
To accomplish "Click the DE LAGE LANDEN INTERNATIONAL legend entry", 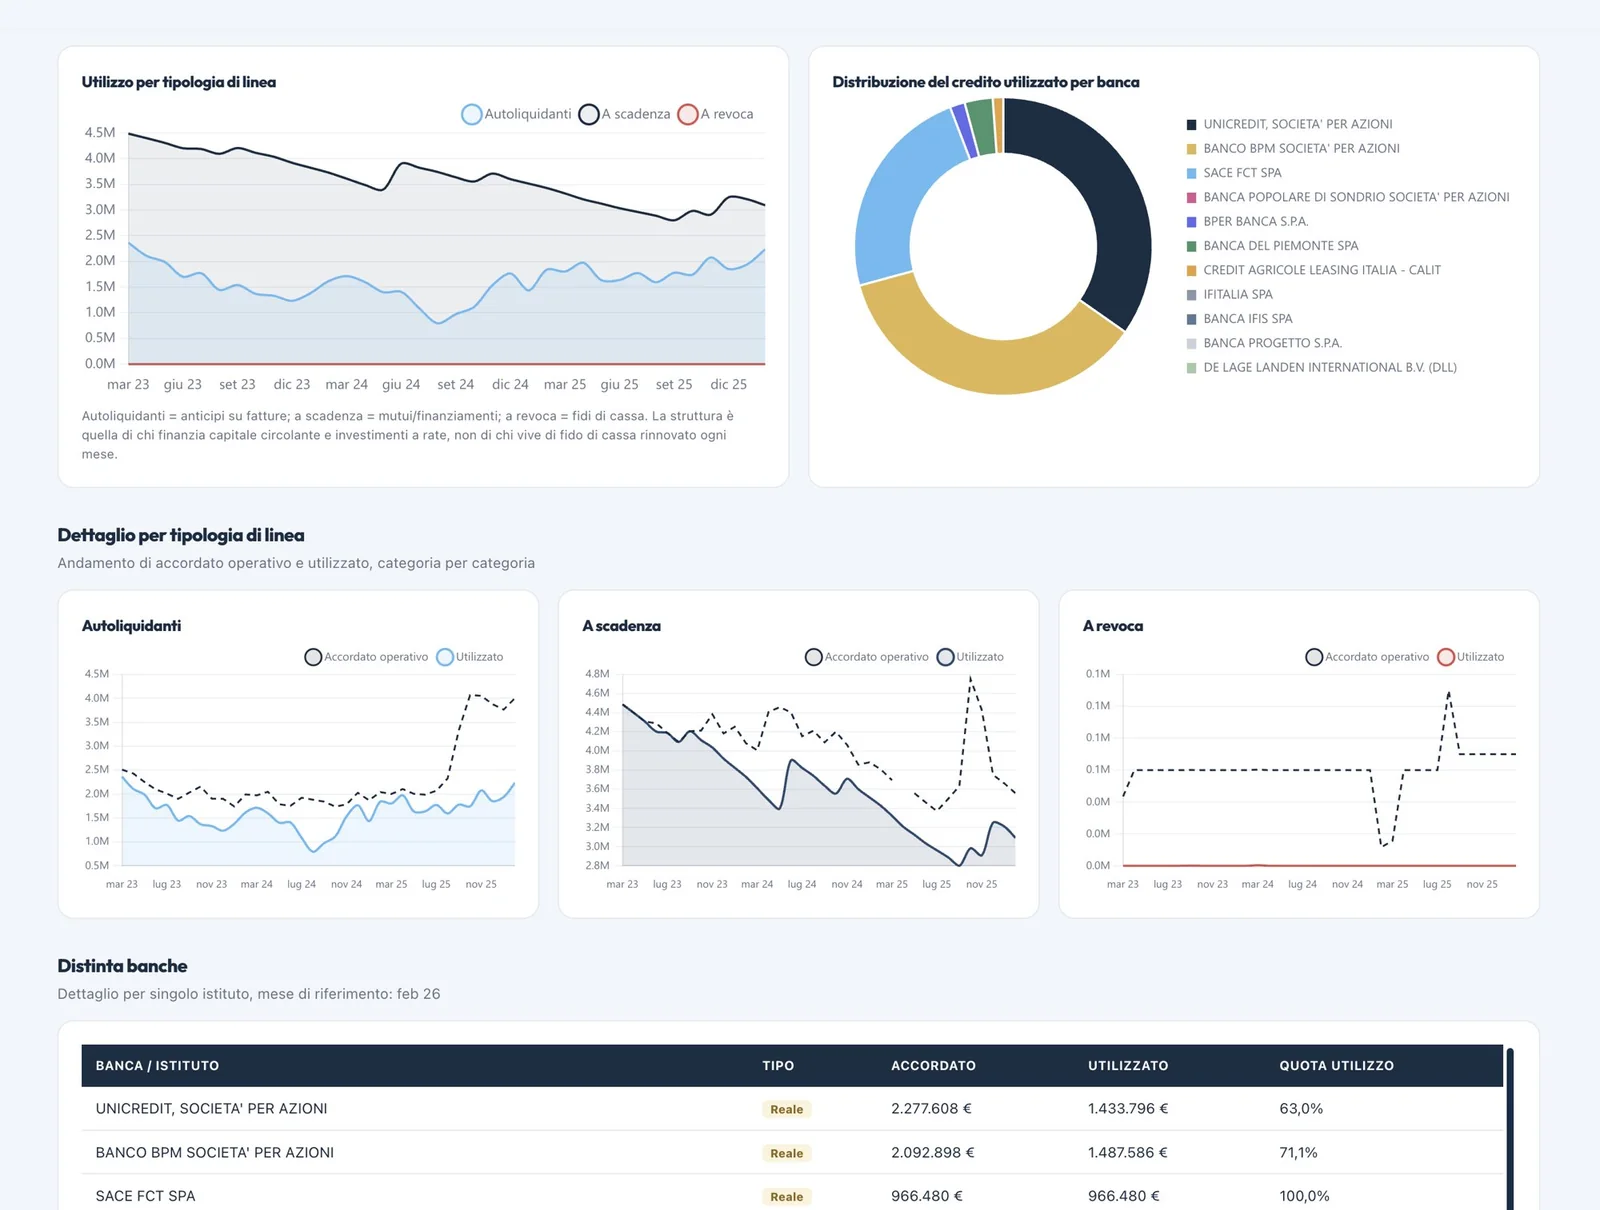I will 1321,367.
